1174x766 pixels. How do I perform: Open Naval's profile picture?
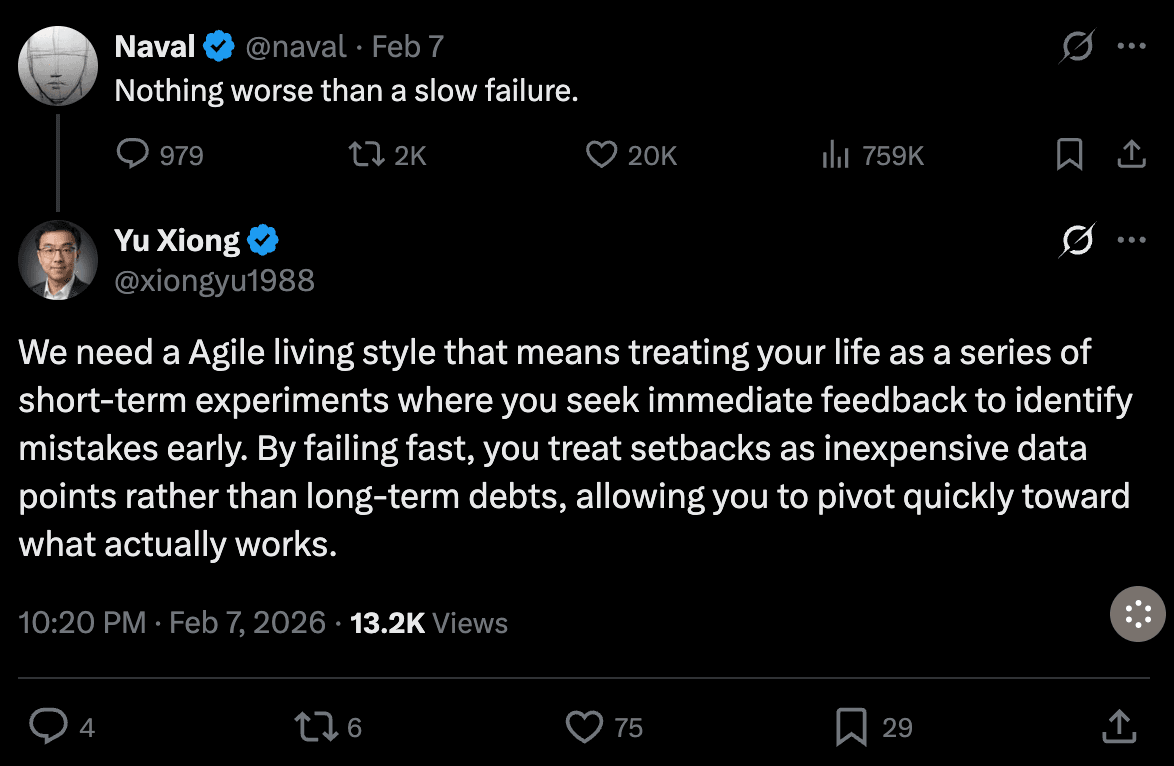click(x=58, y=66)
